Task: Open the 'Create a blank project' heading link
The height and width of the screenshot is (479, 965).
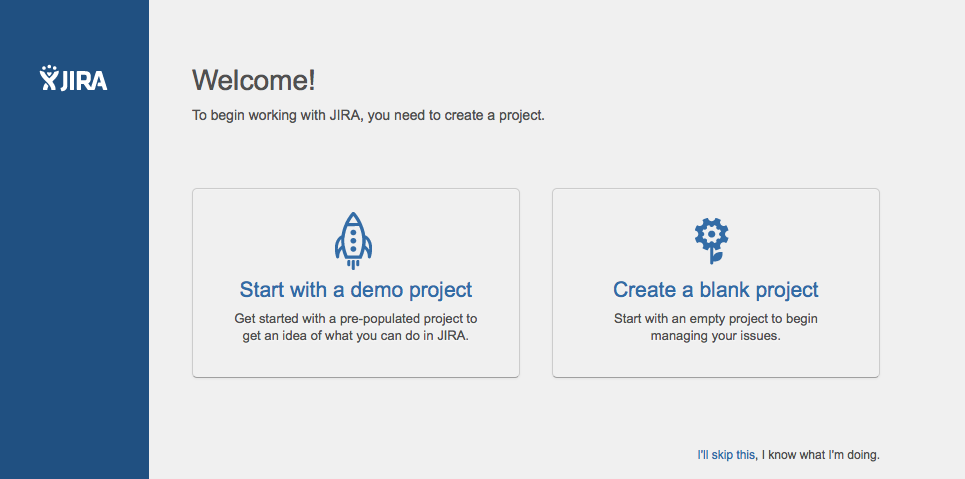Action: click(716, 289)
